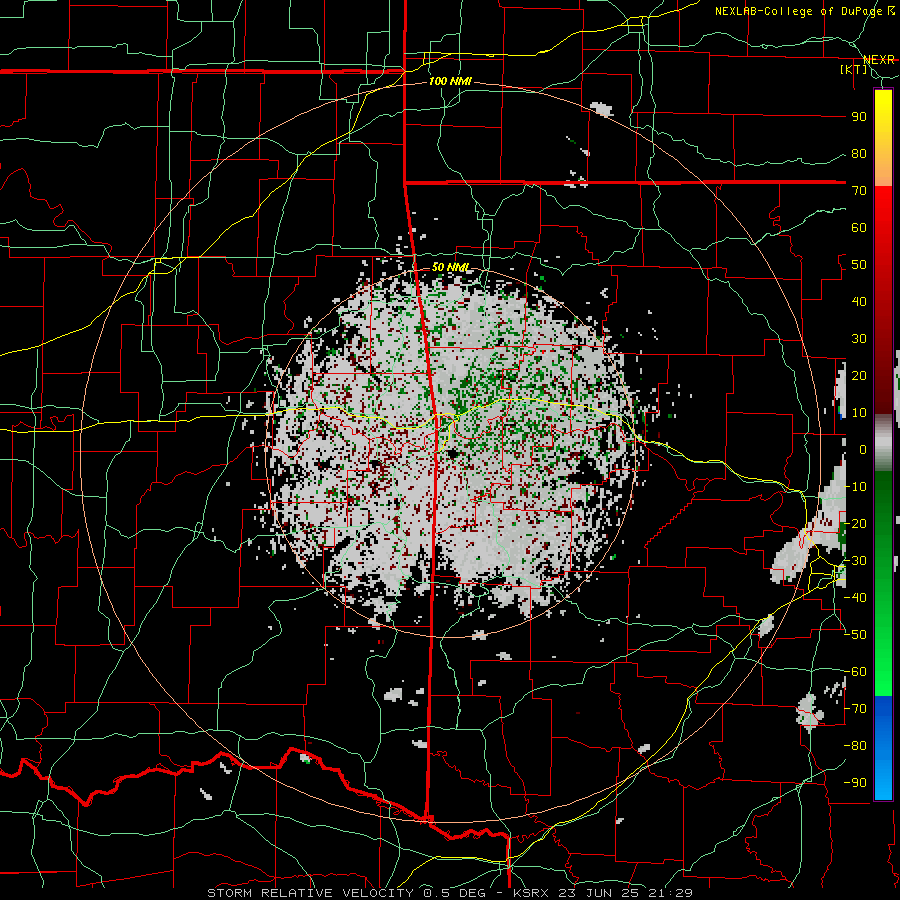Click the gray zero-velocity band of the color bar
The height and width of the screenshot is (900, 900).
pyautogui.click(x=883, y=443)
